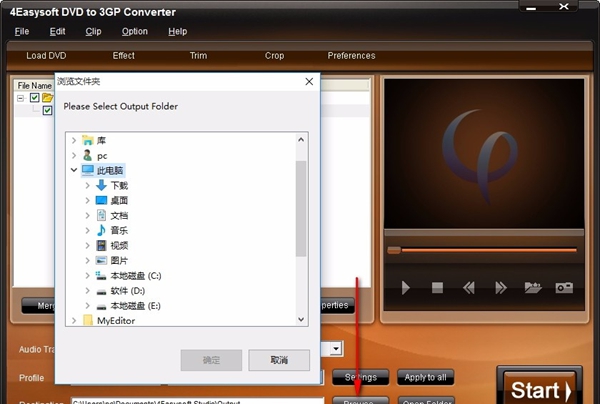Click folder tree scrollbar up arrow
Viewport: 600px width, 404px height.
coord(301,140)
